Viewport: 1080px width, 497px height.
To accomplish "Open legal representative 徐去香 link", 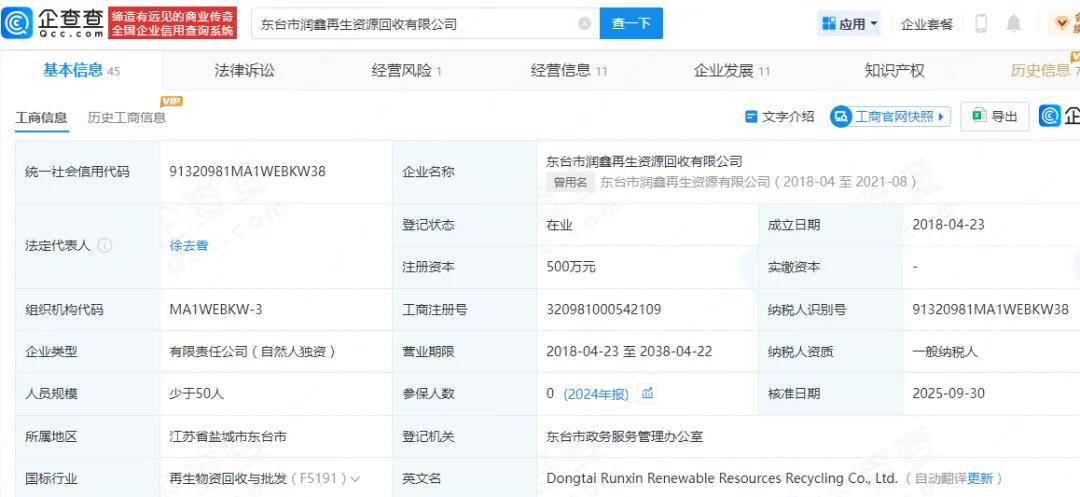I will pos(189,246).
